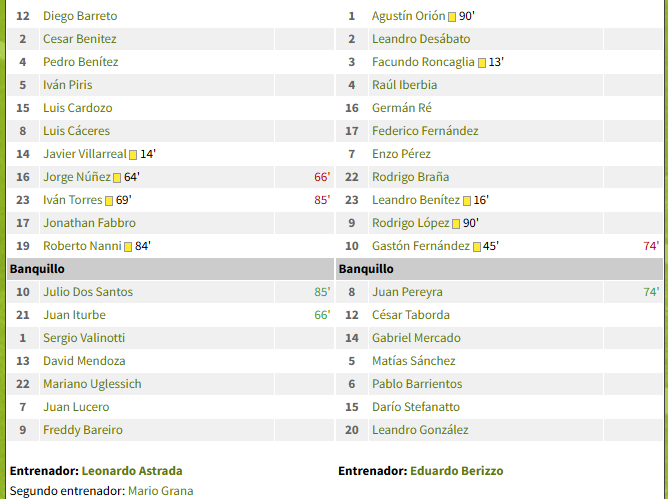668x499 pixels.
Task: Open Mario Grana assistant coach link
Action: [x=161, y=491]
